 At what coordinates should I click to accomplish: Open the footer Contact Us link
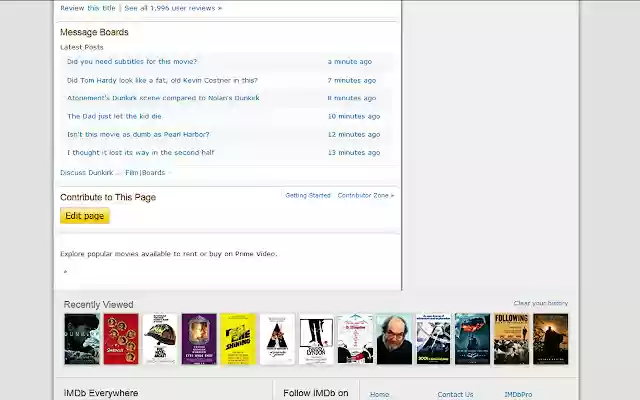point(455,394)
